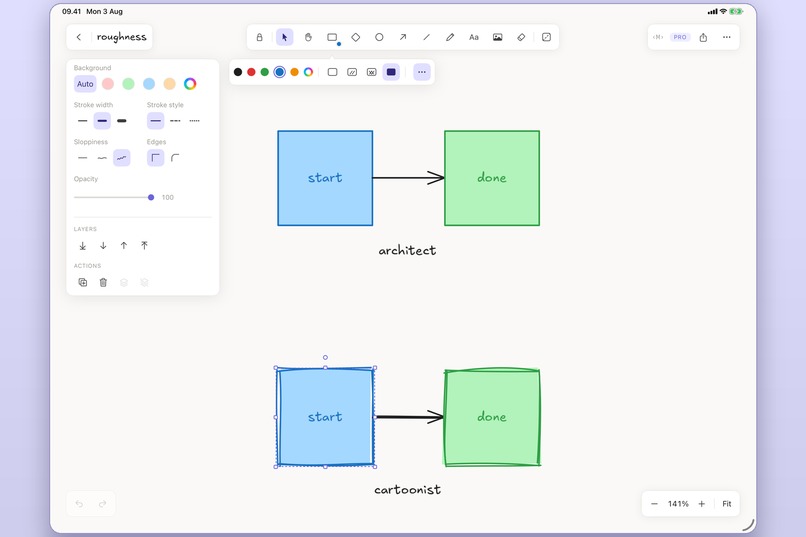Toggle the lock tool in the toolbar
Image resolution: width=806 pixels, height=537 pixels.
pos(260,37)
